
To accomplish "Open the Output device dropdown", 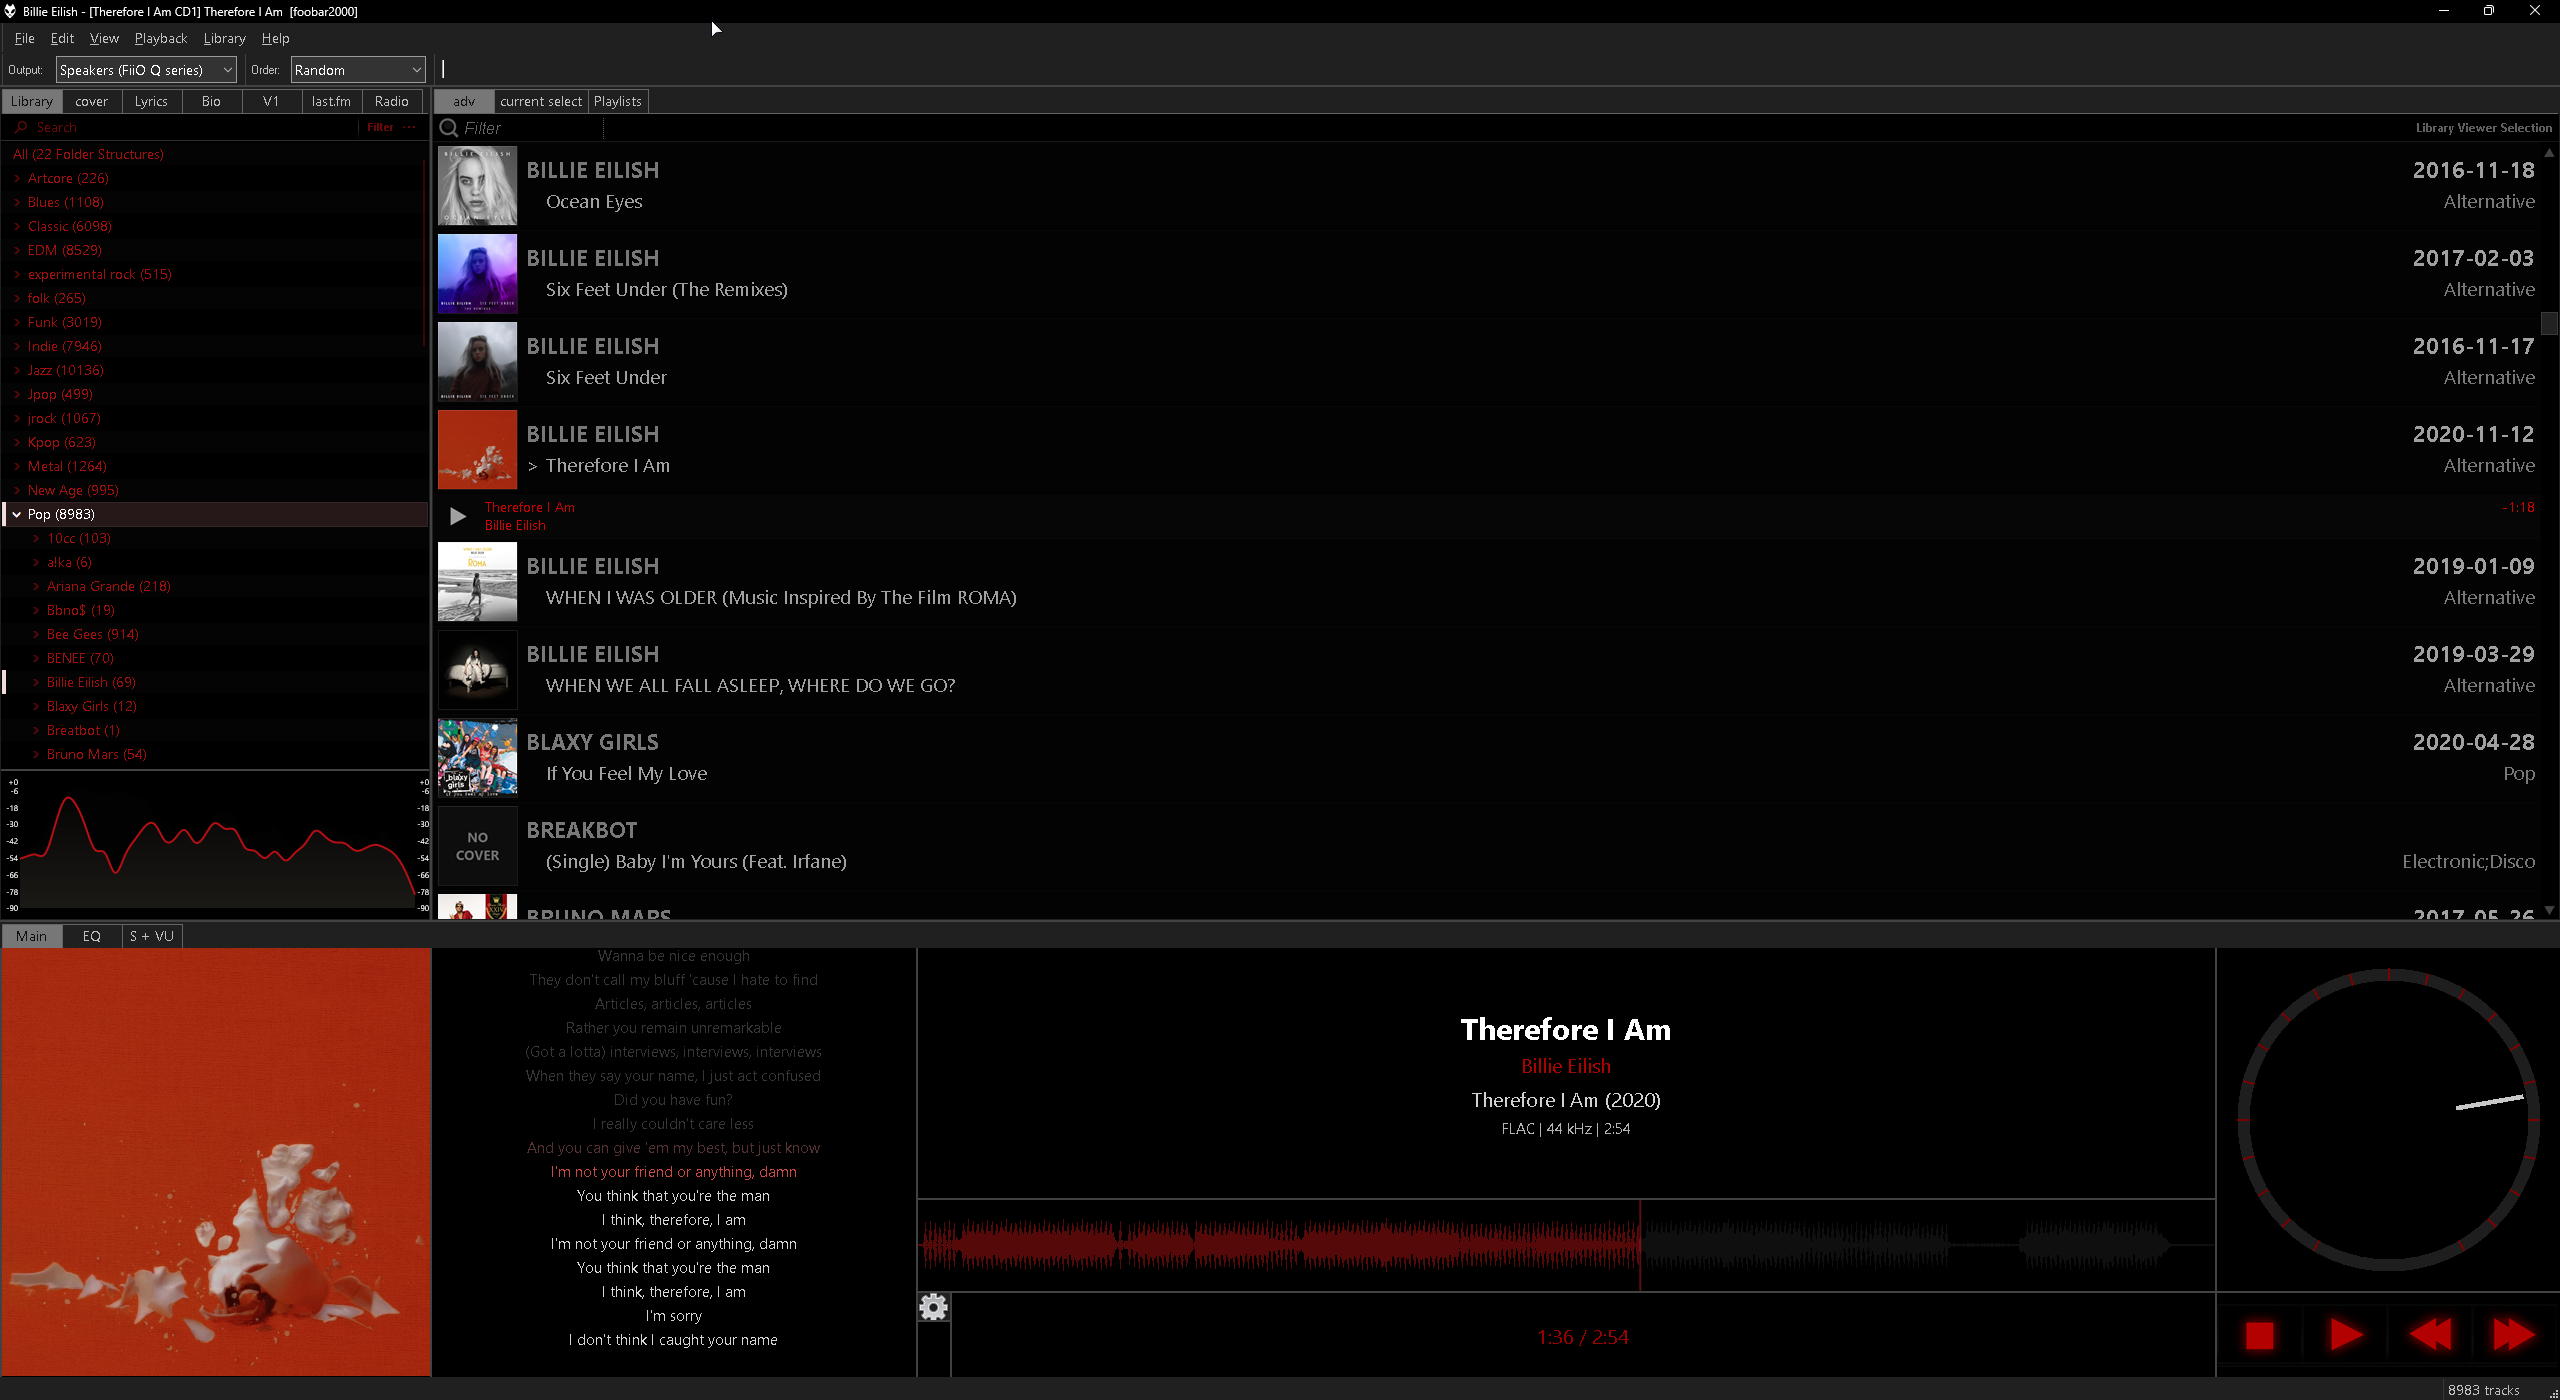I will [146, 70].
